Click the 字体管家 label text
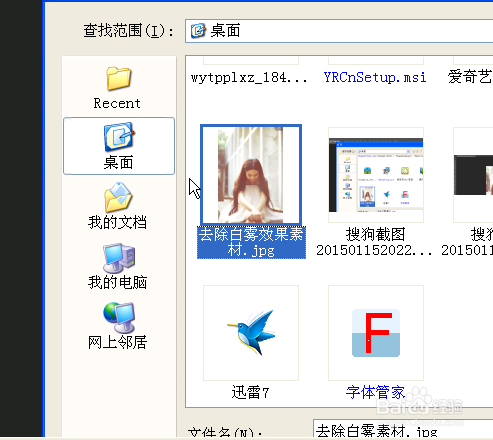The image size is (493, 440). pos(375,392)
